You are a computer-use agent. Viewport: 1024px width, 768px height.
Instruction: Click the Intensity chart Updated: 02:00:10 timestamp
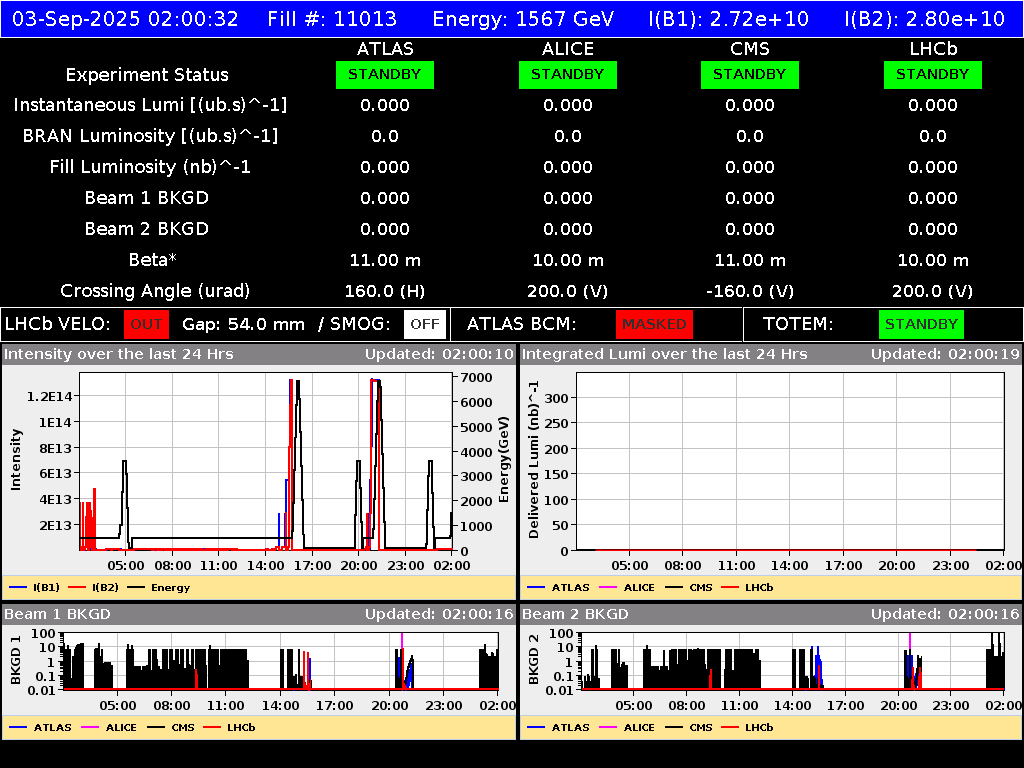440,355
